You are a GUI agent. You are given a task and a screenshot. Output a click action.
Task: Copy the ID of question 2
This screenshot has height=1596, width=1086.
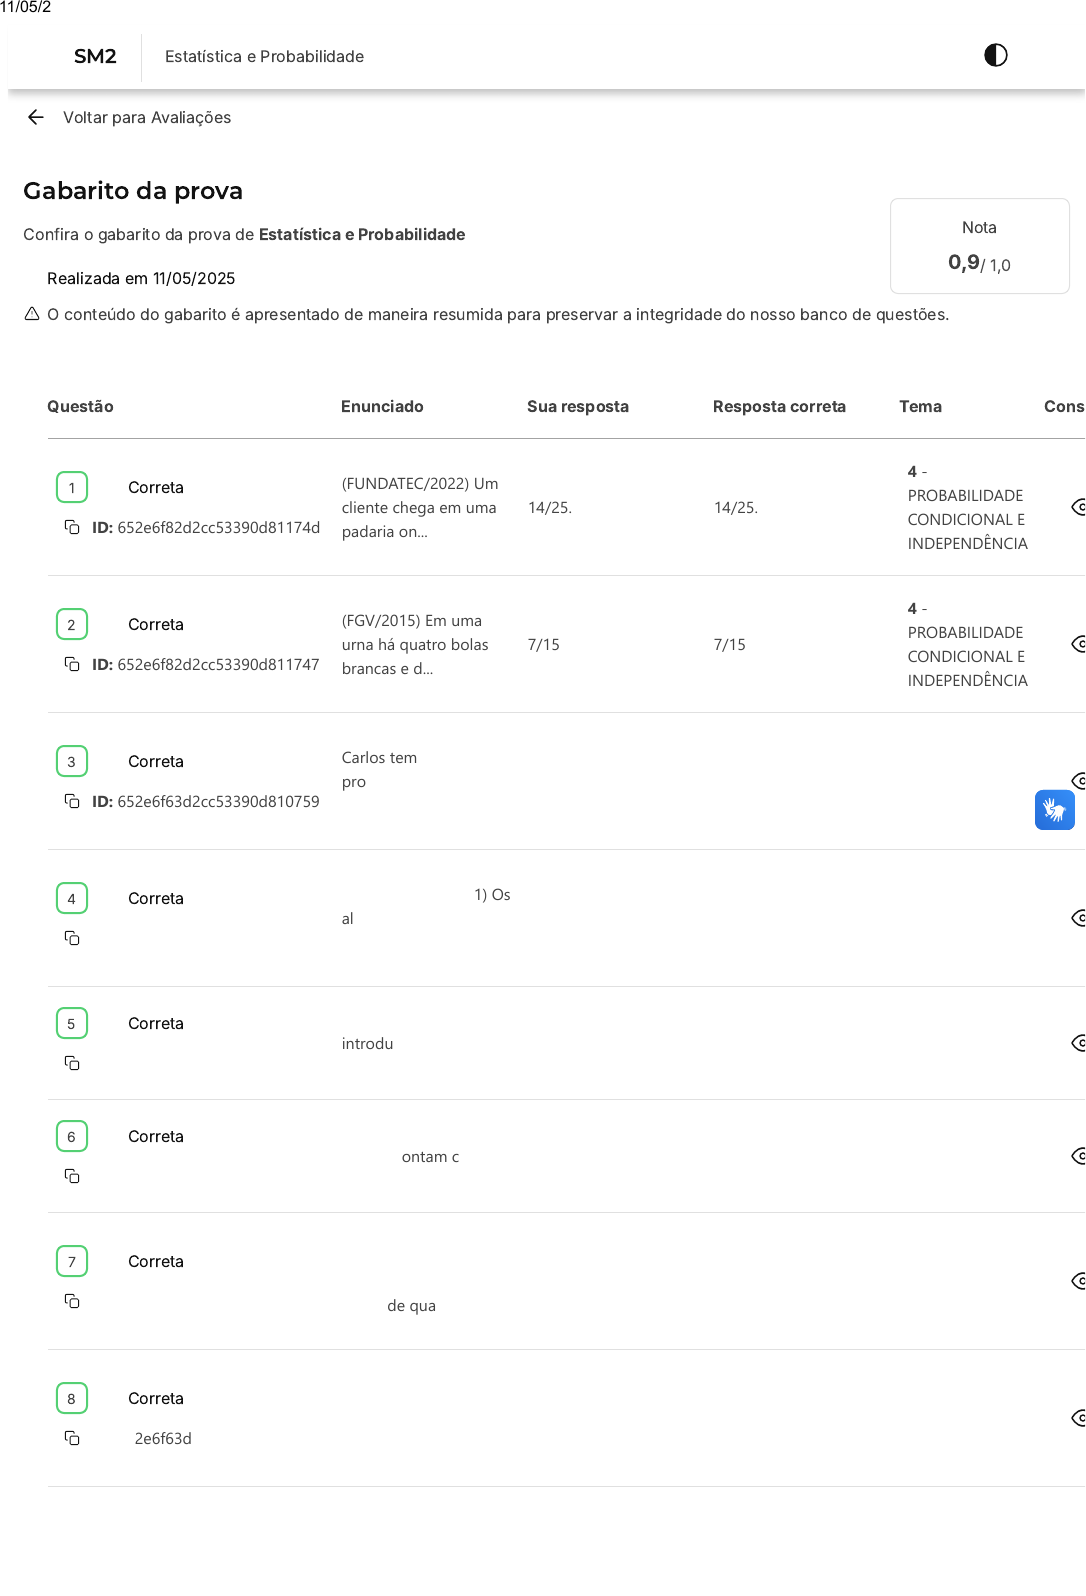coord(72,664)
